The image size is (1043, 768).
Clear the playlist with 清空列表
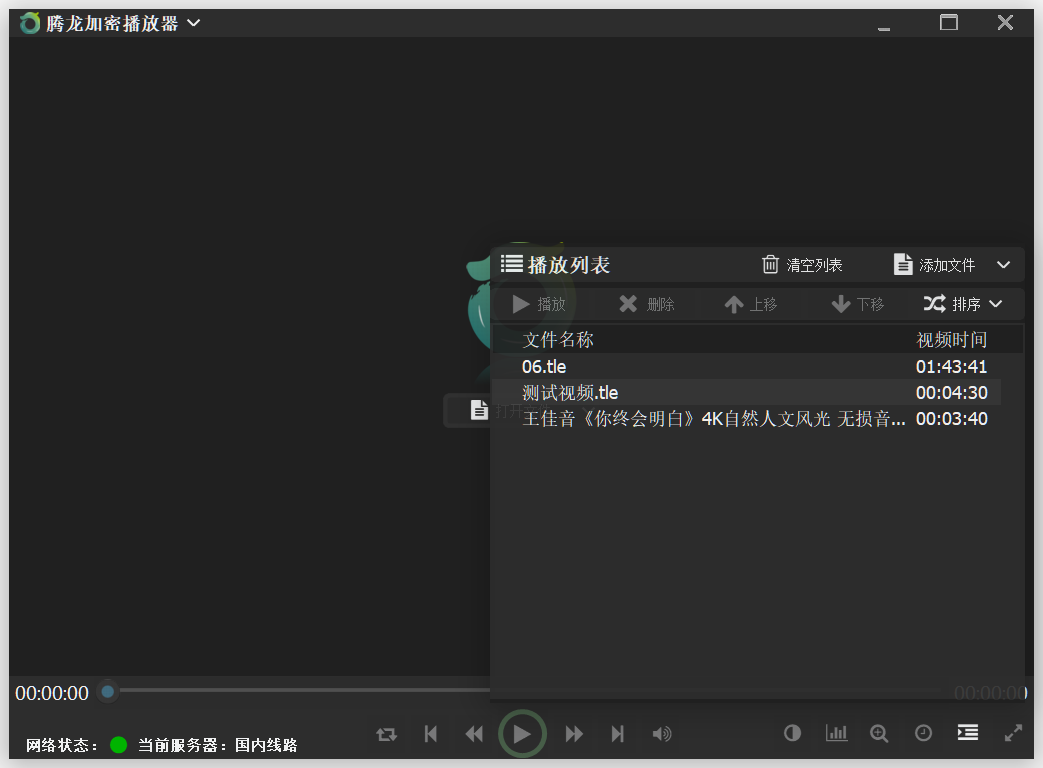tap(802, 265)
